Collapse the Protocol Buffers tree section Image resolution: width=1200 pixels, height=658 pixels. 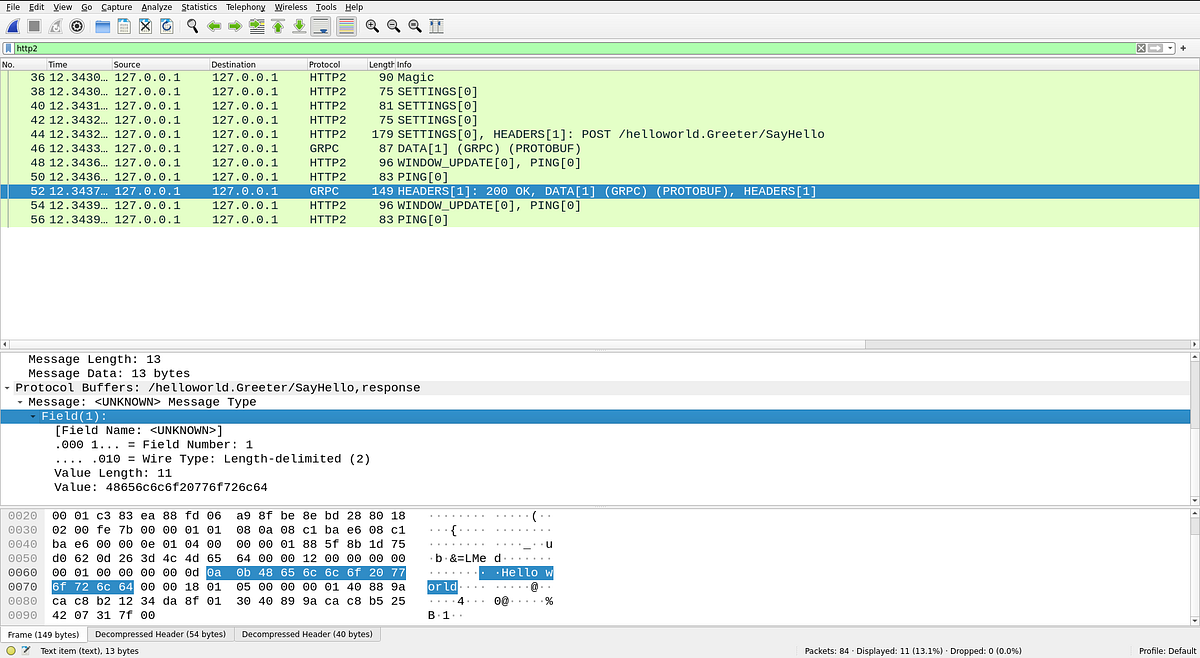click(7, 388)
